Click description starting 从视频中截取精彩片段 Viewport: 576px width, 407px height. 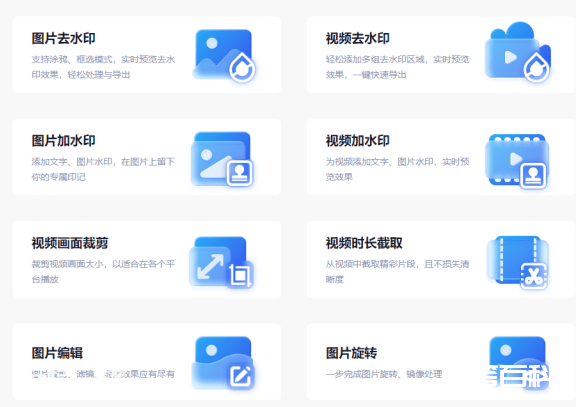pyautogui.click(x=397, y=271)
